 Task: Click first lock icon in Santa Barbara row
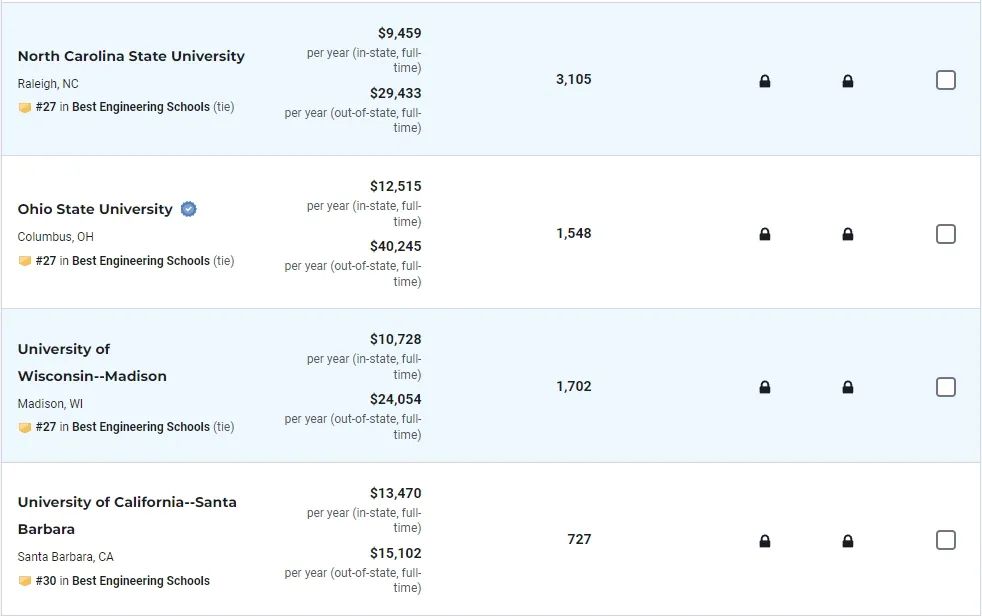[765, 541]
